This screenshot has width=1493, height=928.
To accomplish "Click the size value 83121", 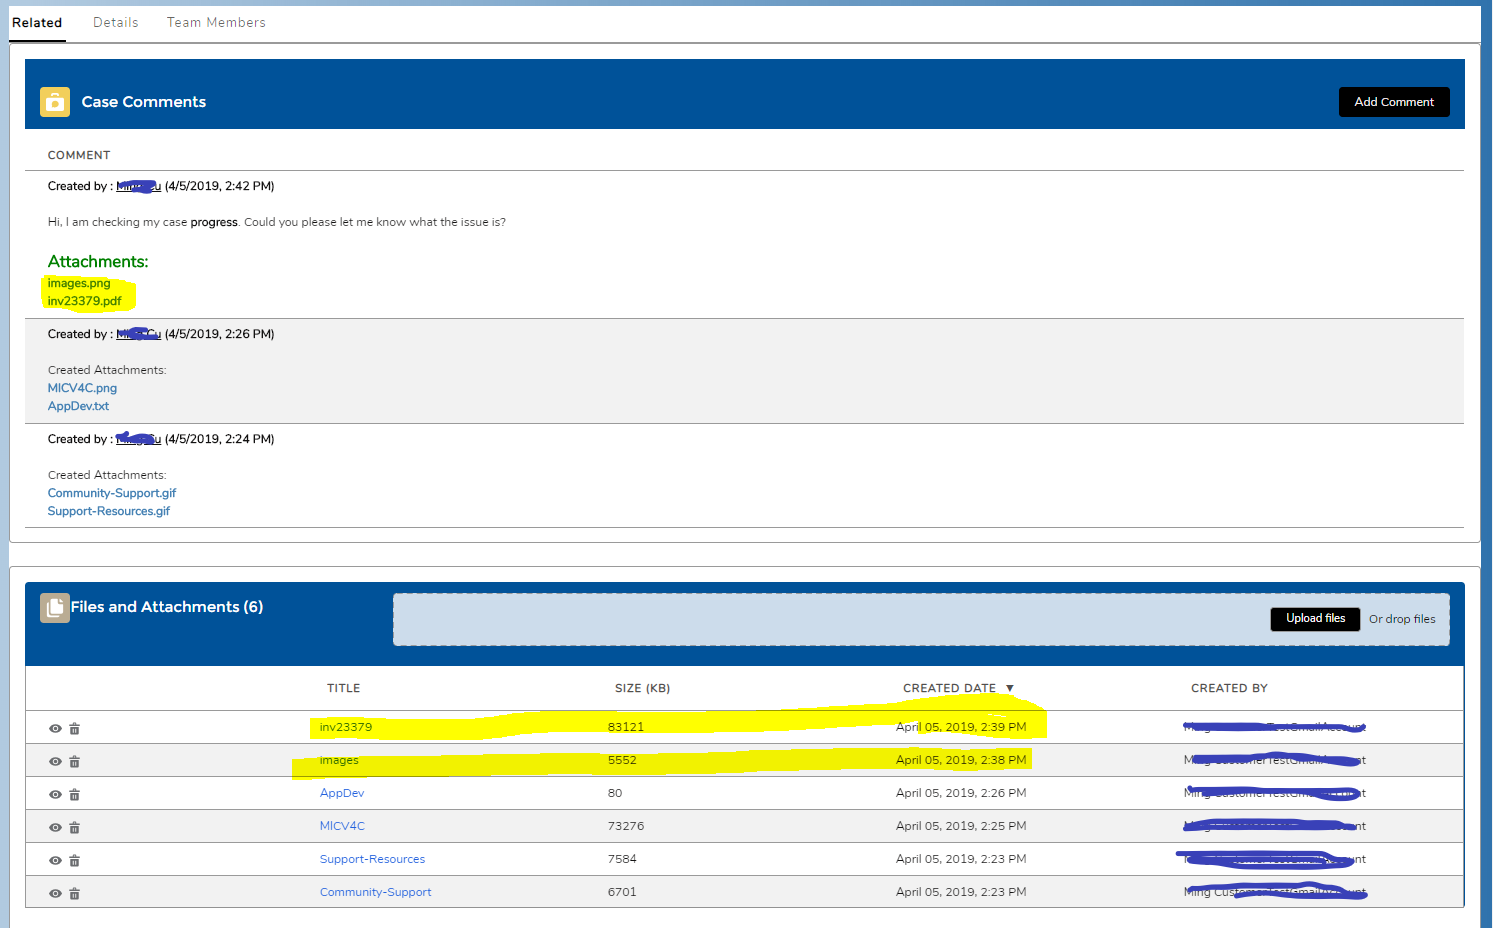I will [626, 727].
